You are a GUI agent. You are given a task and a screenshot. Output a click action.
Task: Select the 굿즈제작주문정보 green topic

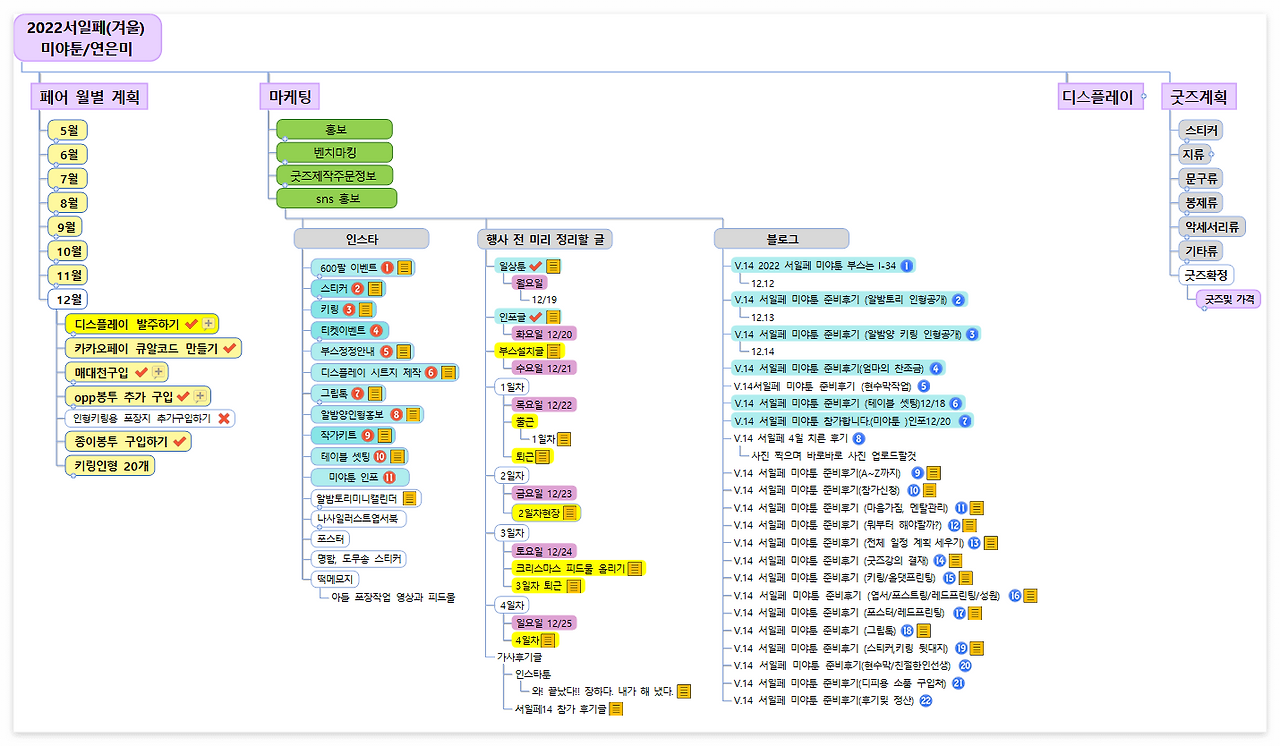point(335,175)
